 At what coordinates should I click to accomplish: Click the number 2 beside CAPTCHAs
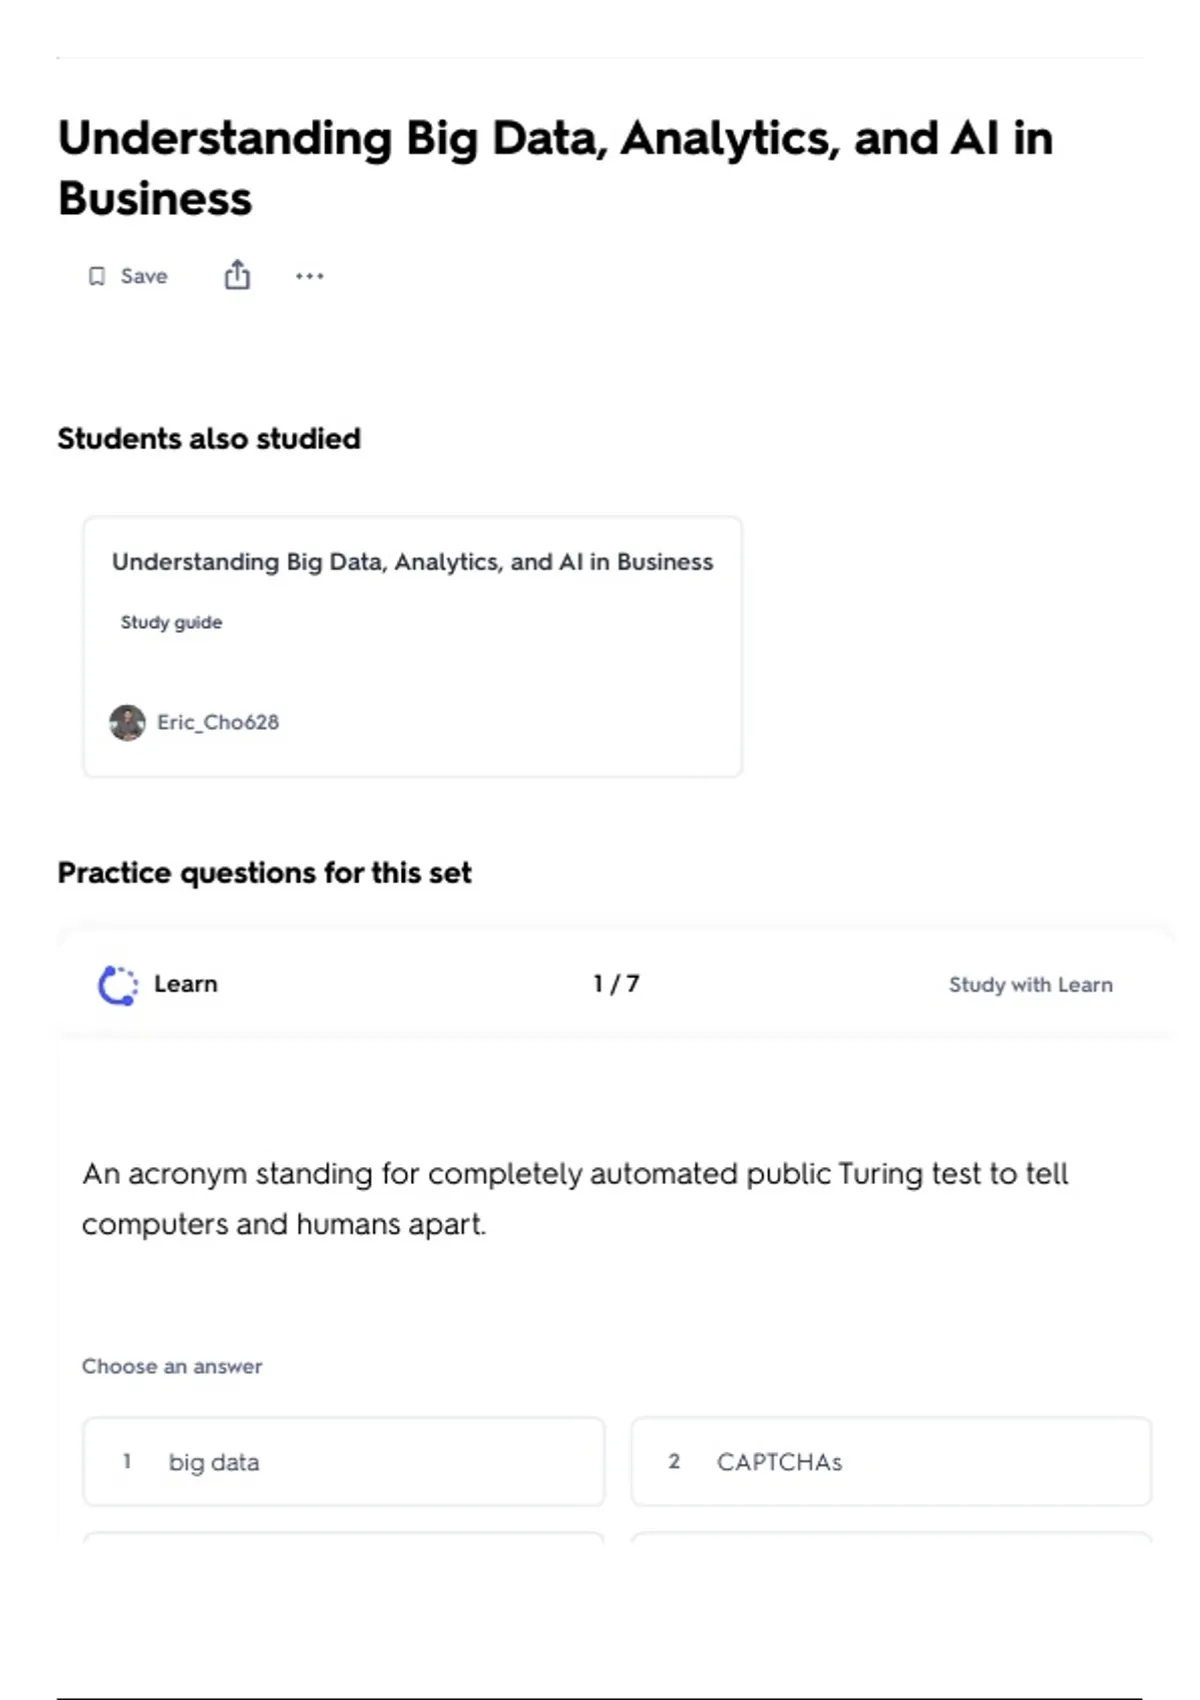click(x=674, y=1461)
